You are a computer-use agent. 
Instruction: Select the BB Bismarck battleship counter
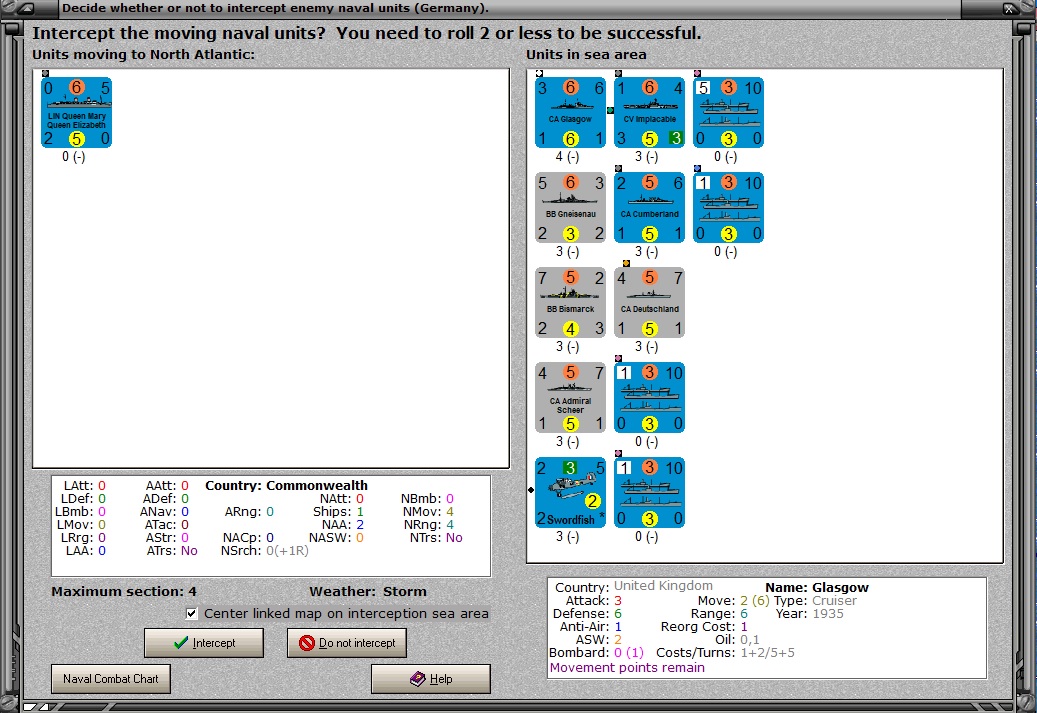click(x=570, y=303)
